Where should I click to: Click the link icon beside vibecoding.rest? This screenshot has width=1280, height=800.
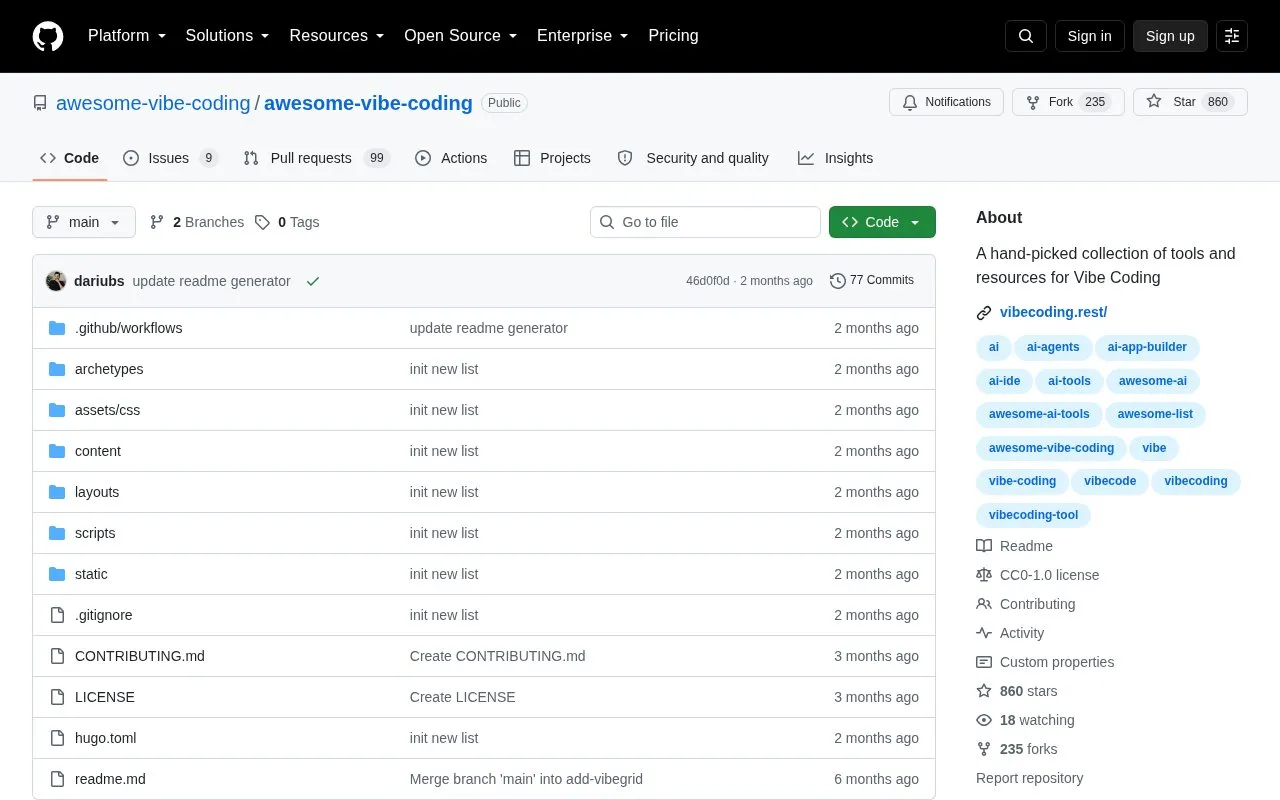[984, 313]
